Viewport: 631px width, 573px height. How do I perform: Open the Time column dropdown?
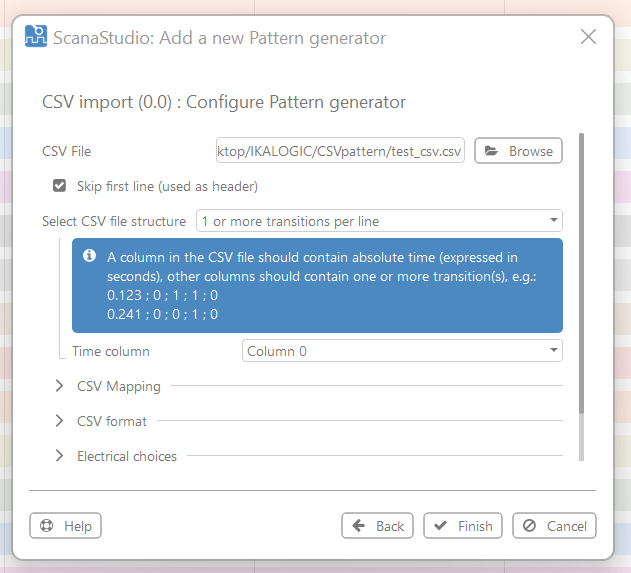click(x=402, y=351)
